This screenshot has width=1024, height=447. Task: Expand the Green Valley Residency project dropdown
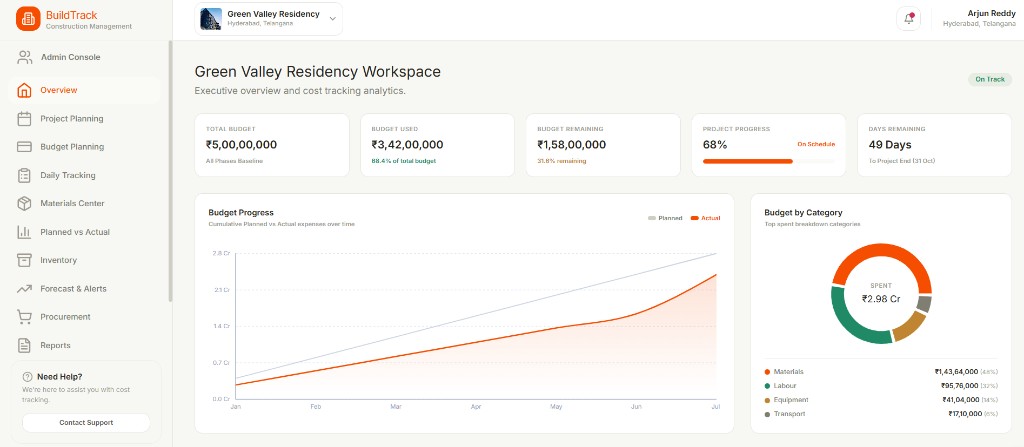(x=268, y=18)
